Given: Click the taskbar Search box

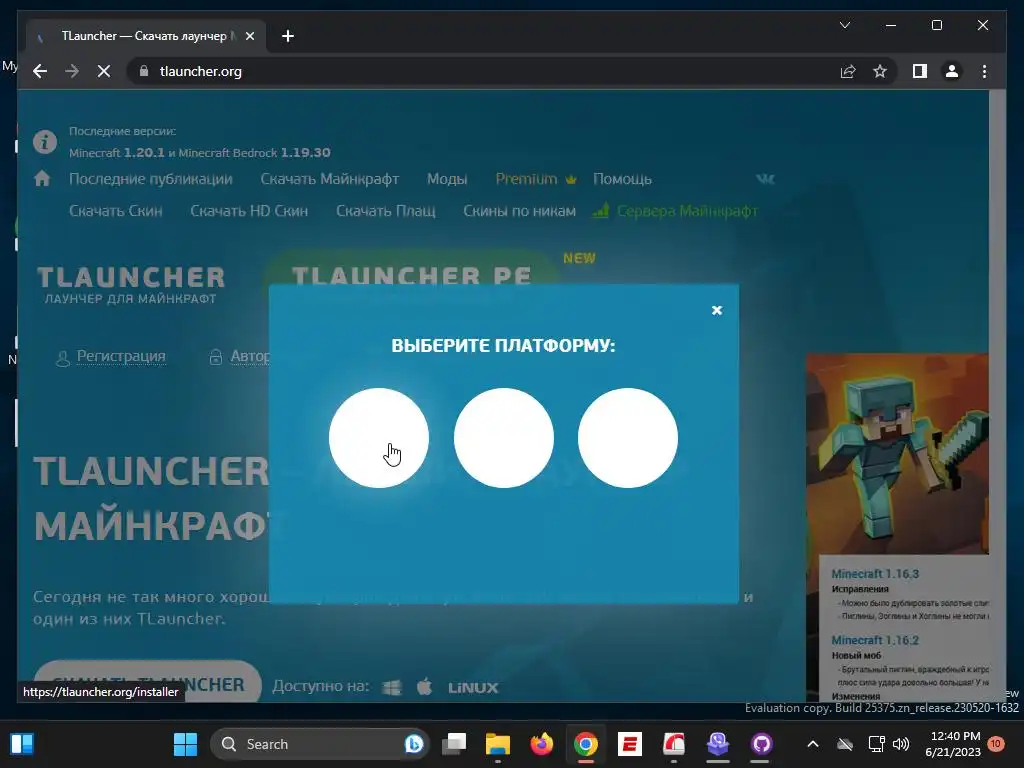Looking at the screenshot, I should point(319,744).
